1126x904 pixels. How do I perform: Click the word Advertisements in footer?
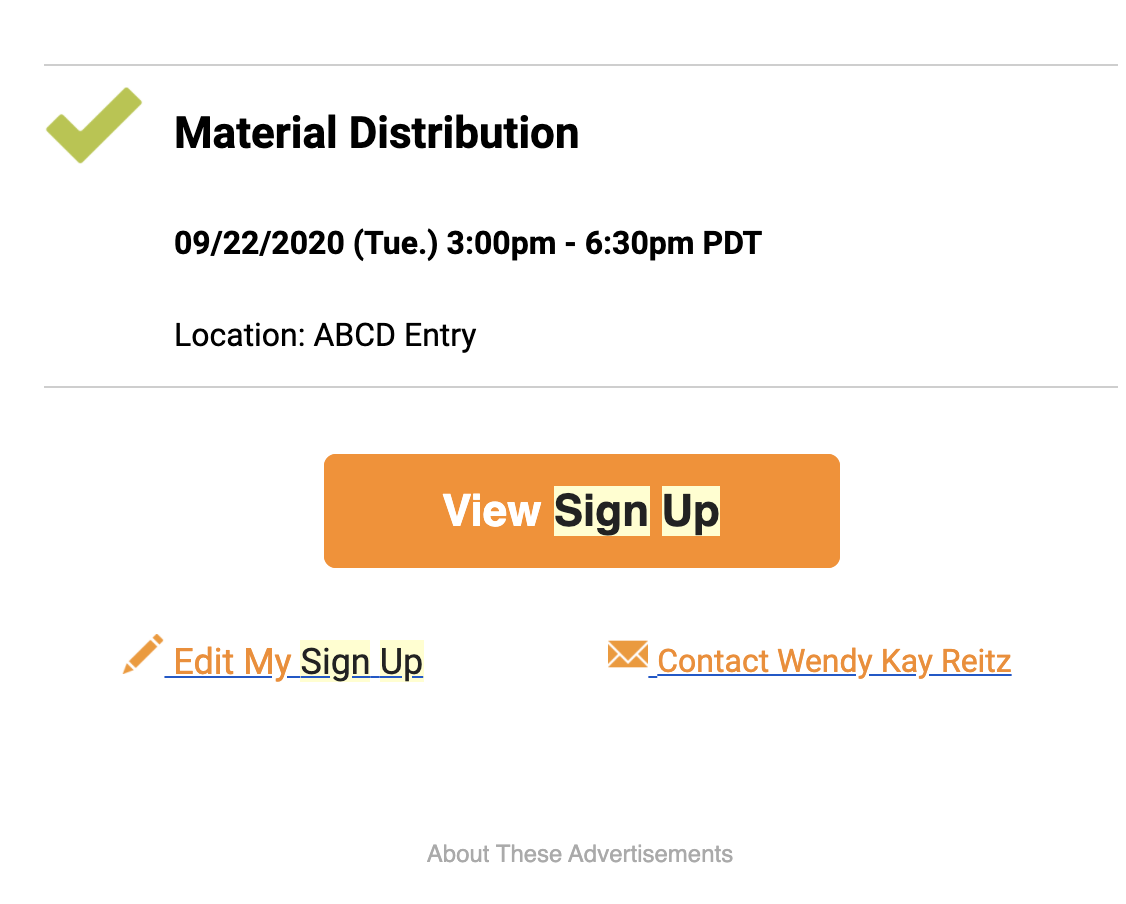[651, 854]
